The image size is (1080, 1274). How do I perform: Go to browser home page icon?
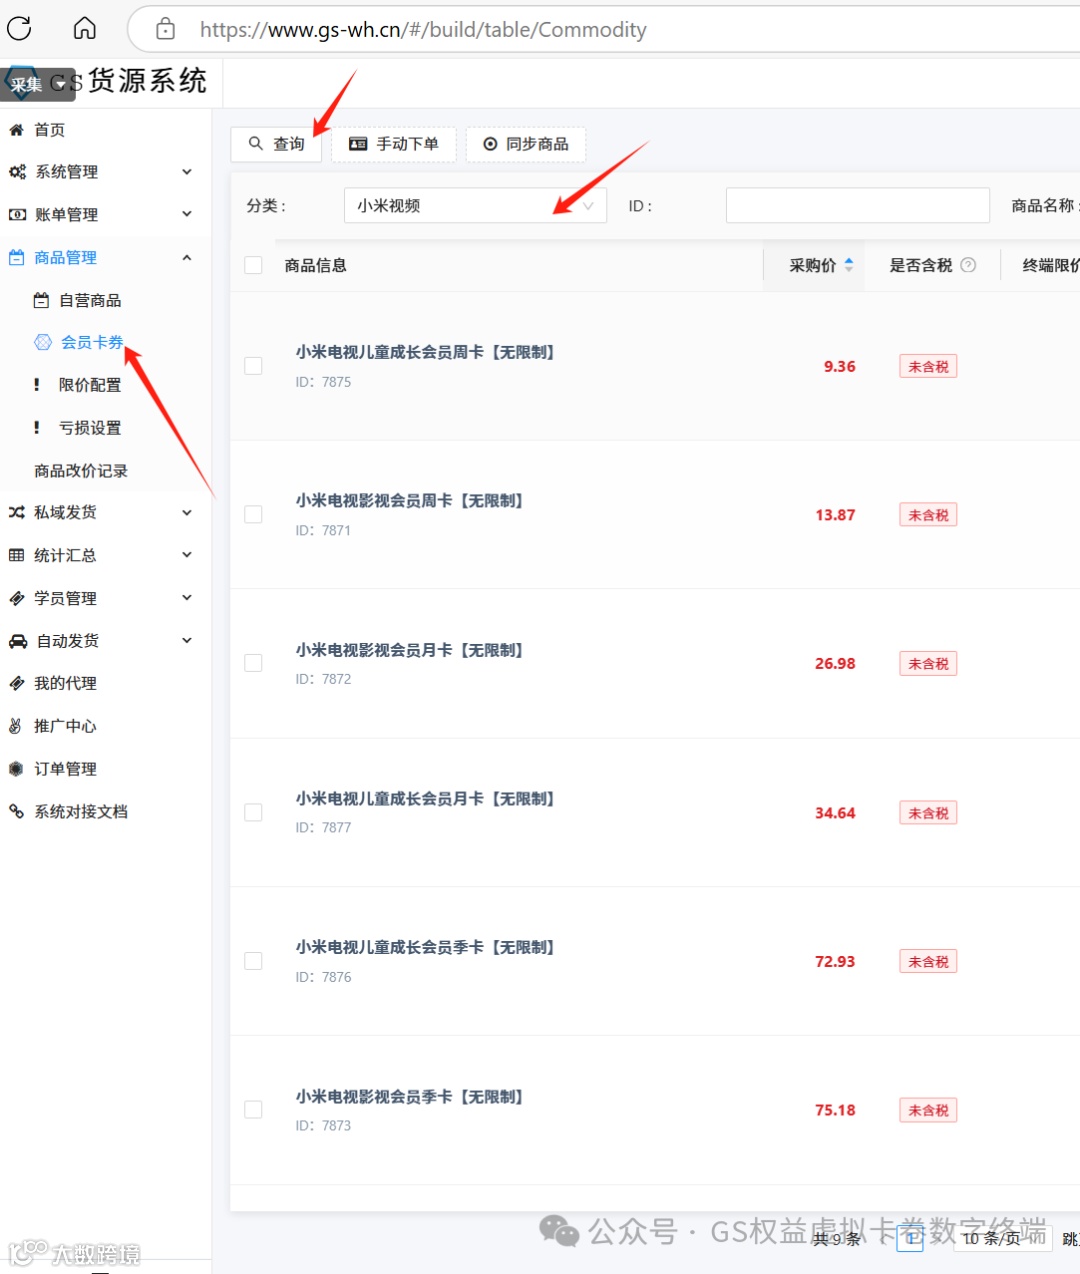tap(85, 28)
